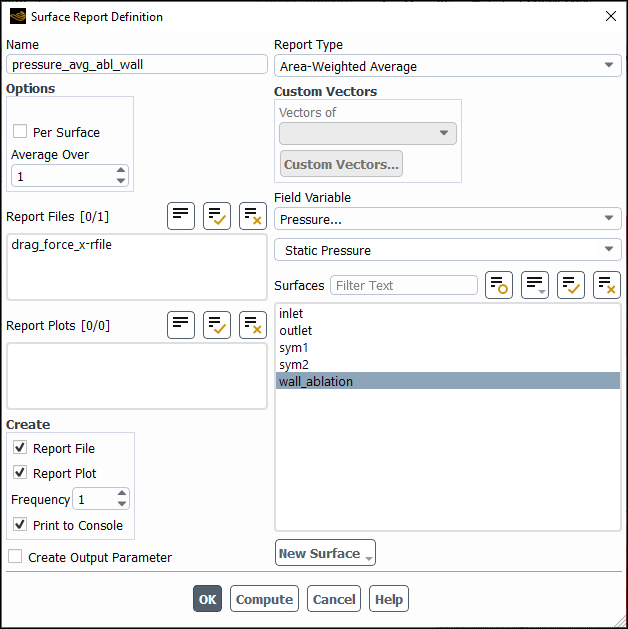Screen dimensions: 628x629
Task: Enable the Per Surface checkbox
Action: [20, 132]
